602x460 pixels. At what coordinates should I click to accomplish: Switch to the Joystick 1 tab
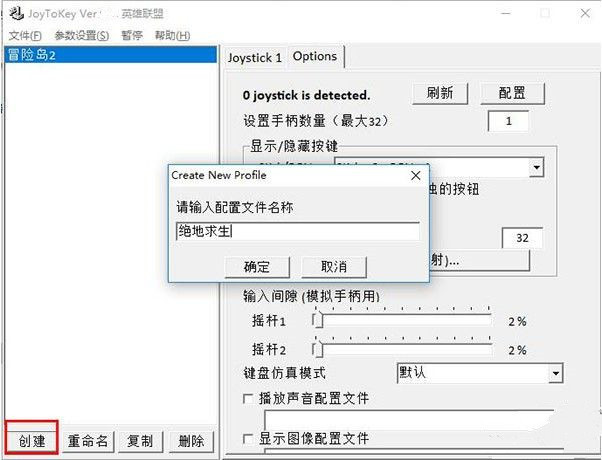255,58
